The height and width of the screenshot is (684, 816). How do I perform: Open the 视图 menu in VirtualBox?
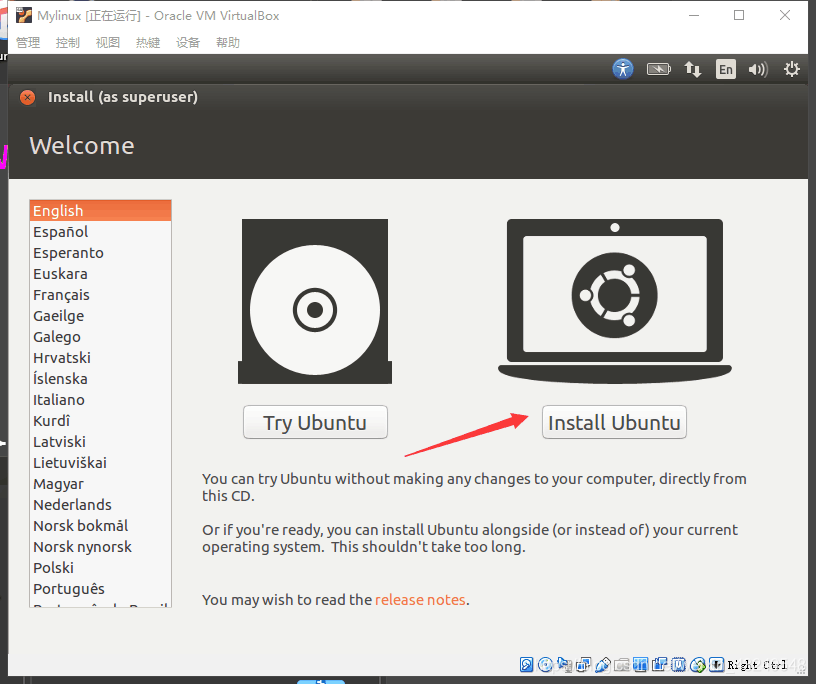click(x=108, y=42)
